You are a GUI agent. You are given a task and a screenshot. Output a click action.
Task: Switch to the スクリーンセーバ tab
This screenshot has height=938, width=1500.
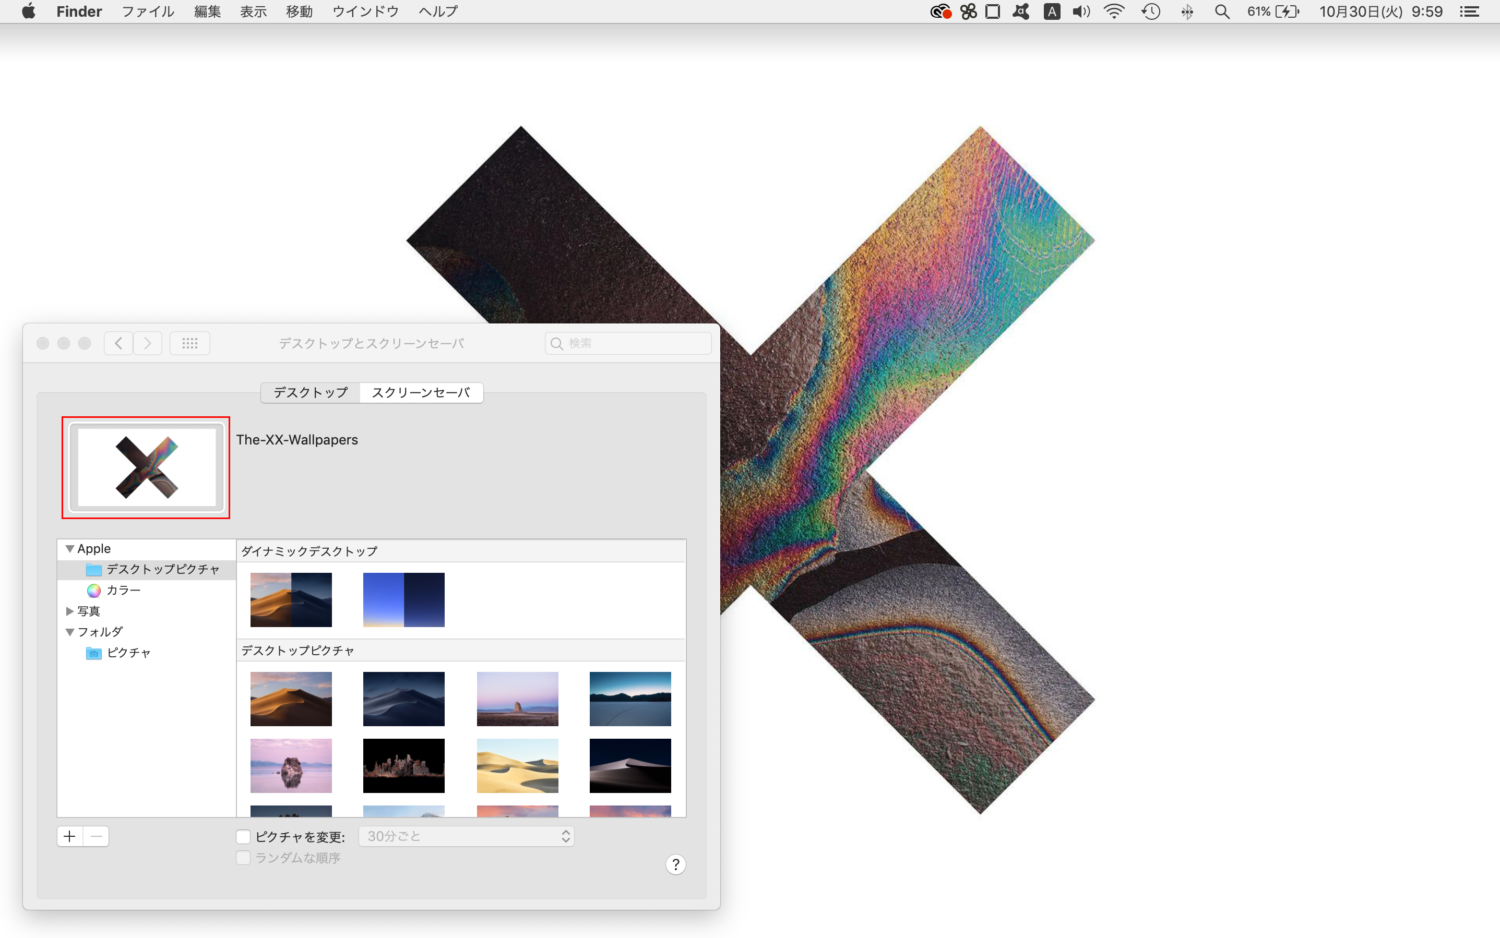coord(421,392)
